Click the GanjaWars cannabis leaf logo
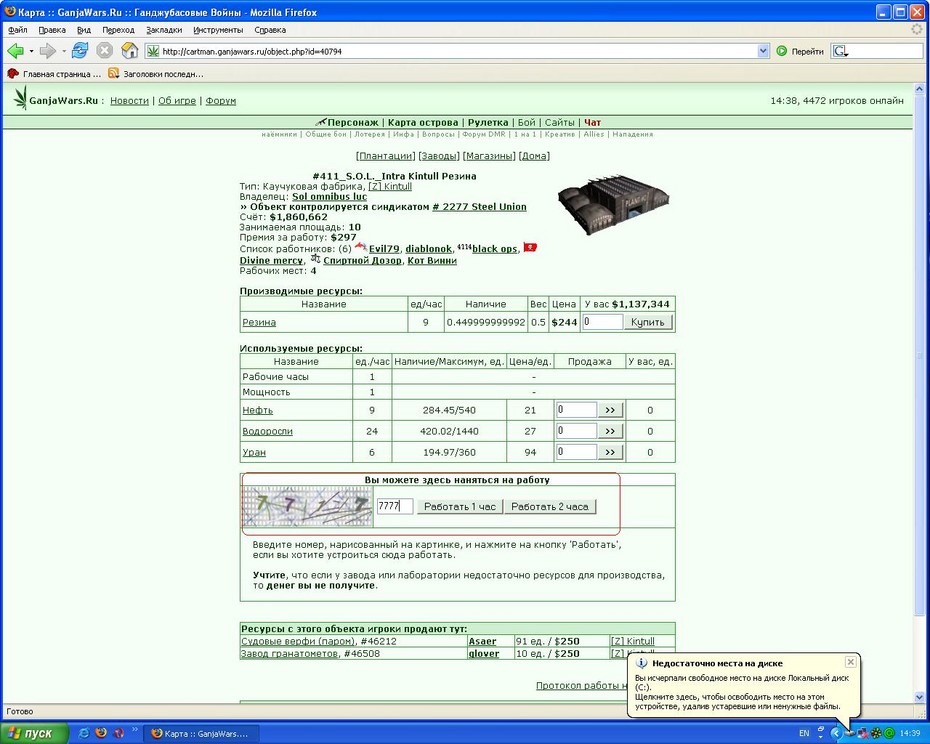Viewport: 930px width, 744px height. coord(21,98)
